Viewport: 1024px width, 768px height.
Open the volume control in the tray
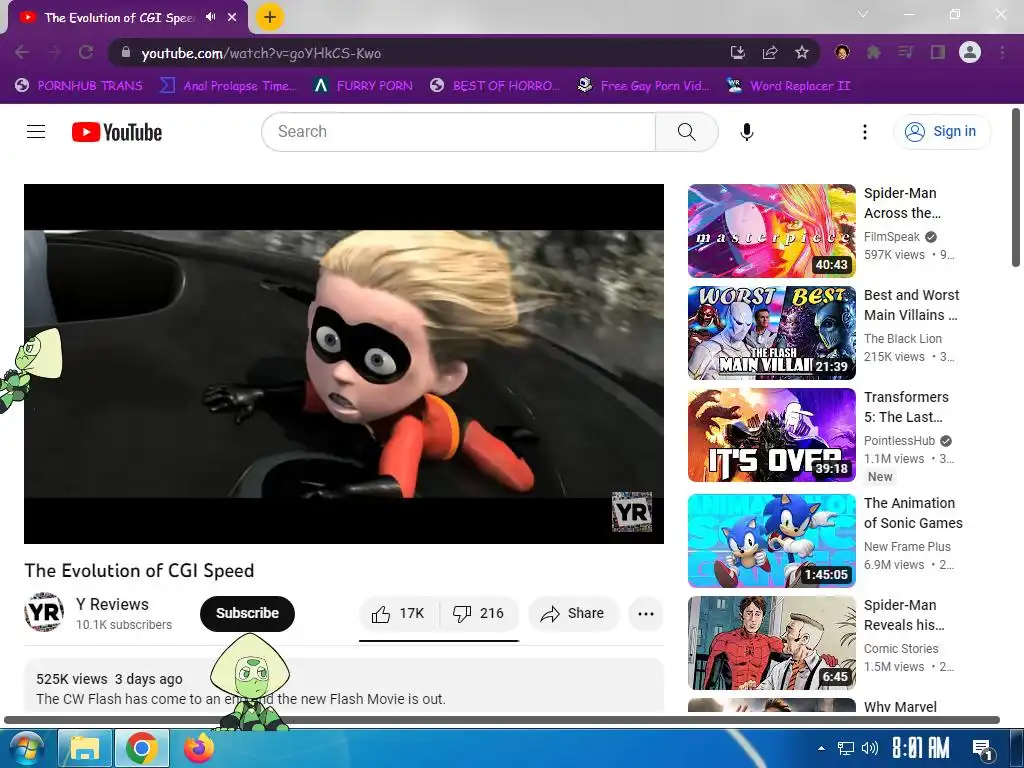(x=870, y=748)
